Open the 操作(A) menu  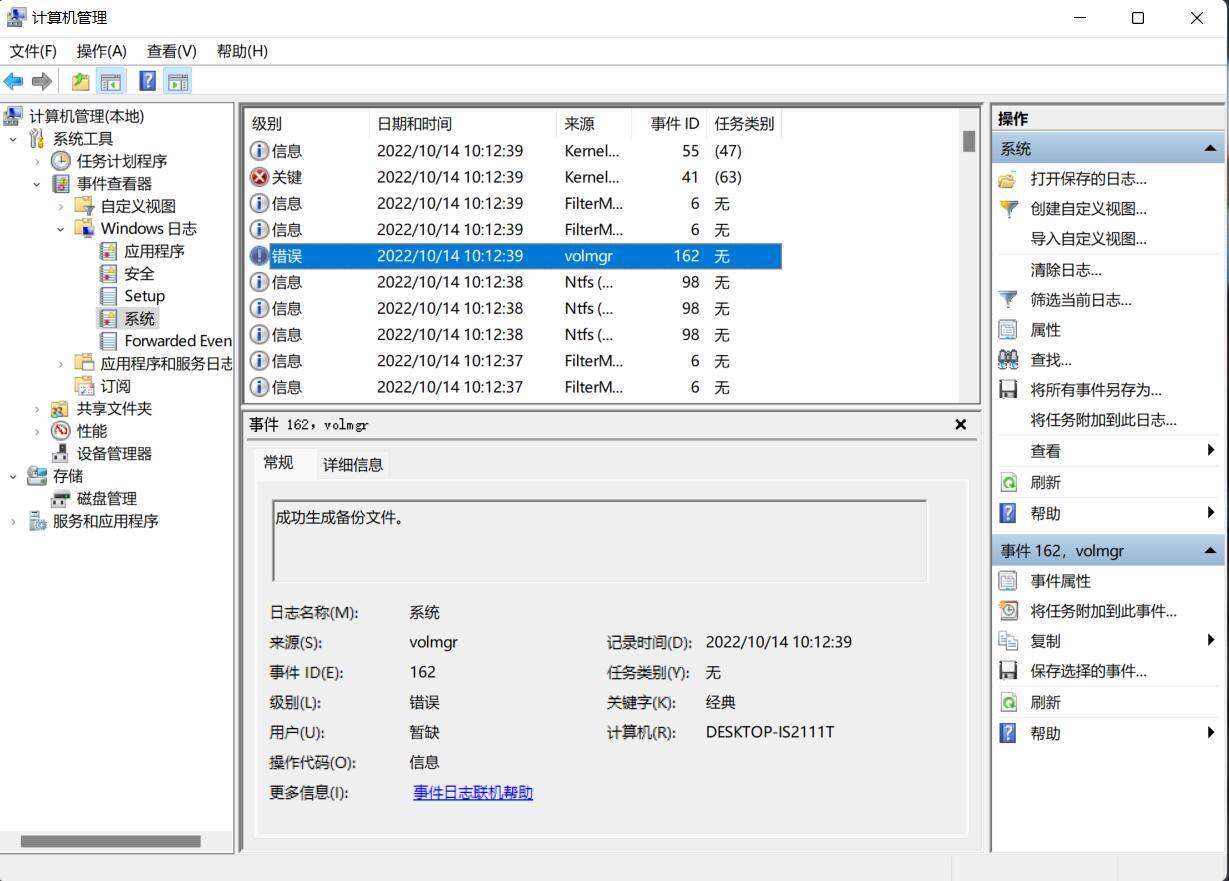102,51
